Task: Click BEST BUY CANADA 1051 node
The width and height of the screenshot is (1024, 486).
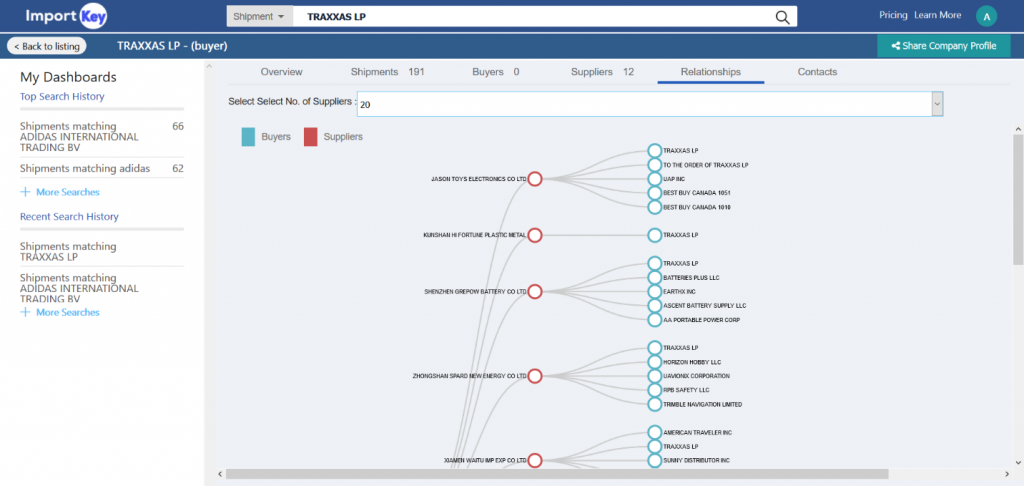Action: pyautogui.click(x=654, y=193)
